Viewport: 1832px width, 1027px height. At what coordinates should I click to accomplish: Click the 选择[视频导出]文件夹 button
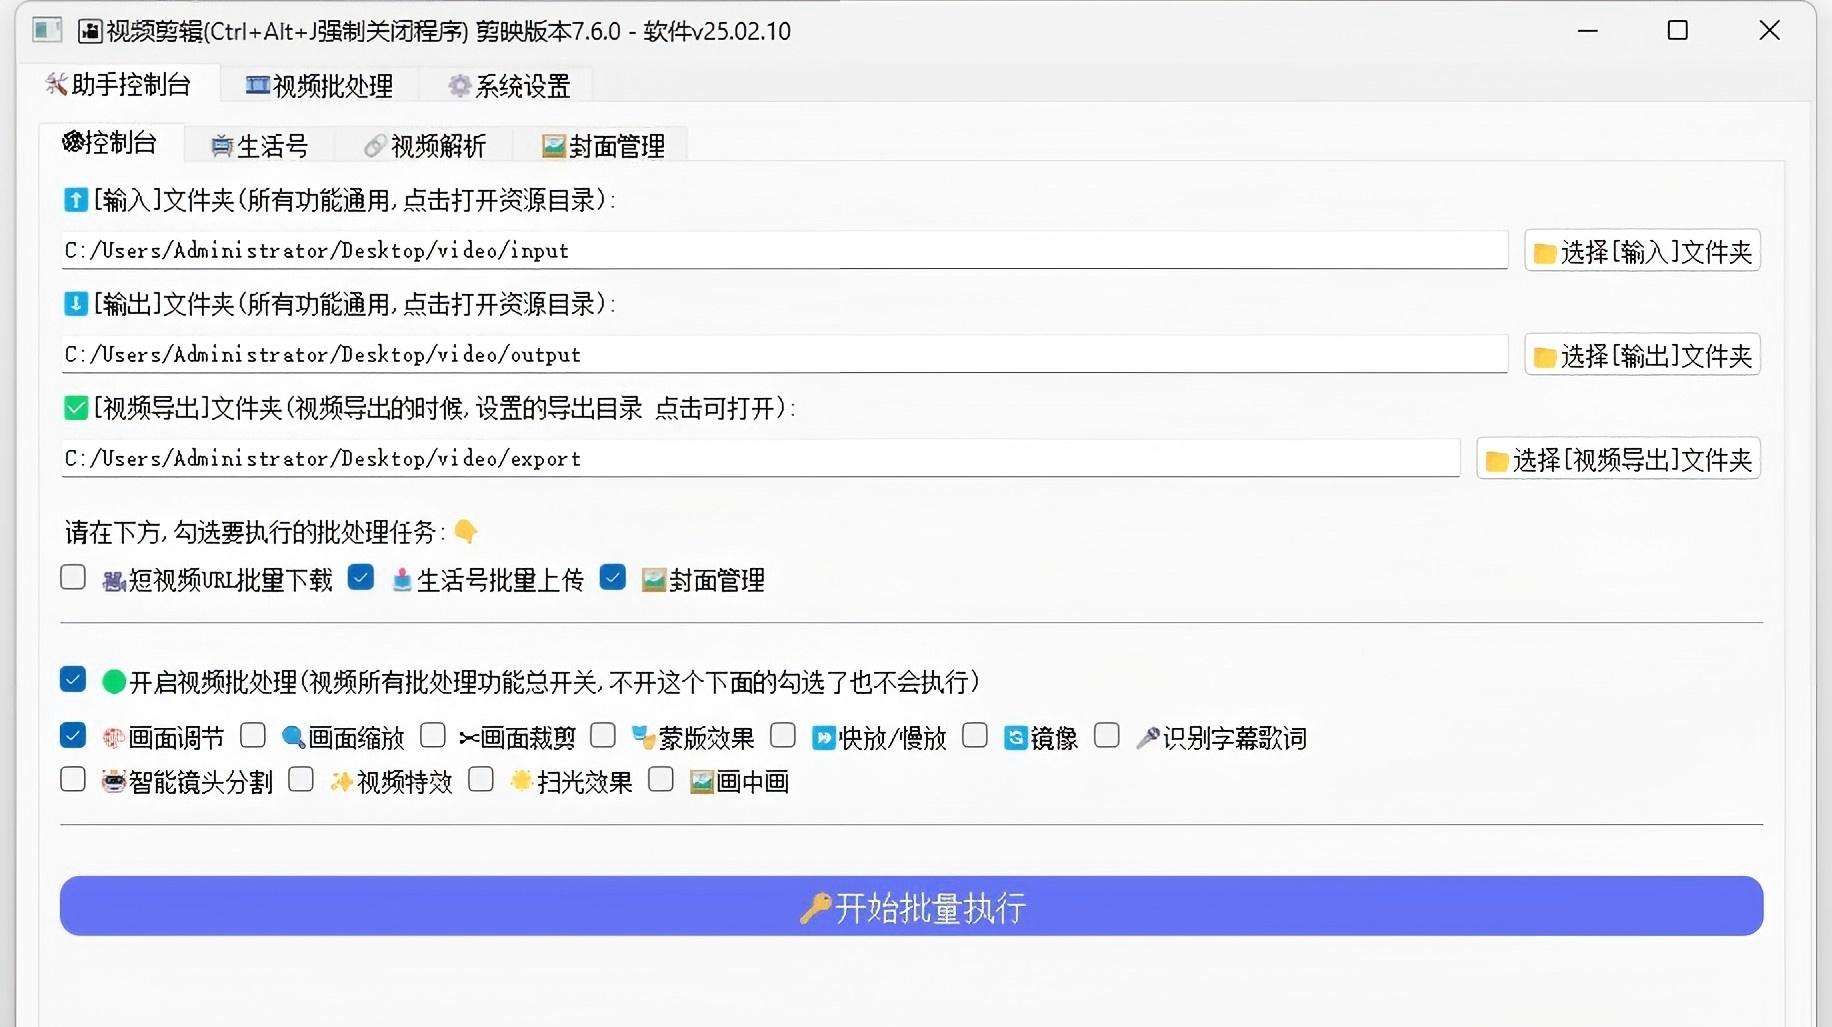[x=1618, y=460]
